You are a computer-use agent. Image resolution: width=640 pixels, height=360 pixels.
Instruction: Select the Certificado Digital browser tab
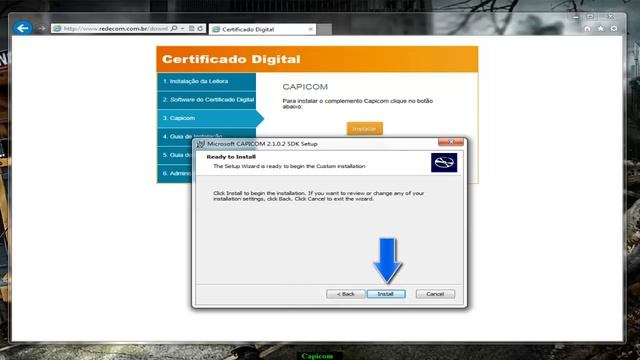tap(262, 29)
